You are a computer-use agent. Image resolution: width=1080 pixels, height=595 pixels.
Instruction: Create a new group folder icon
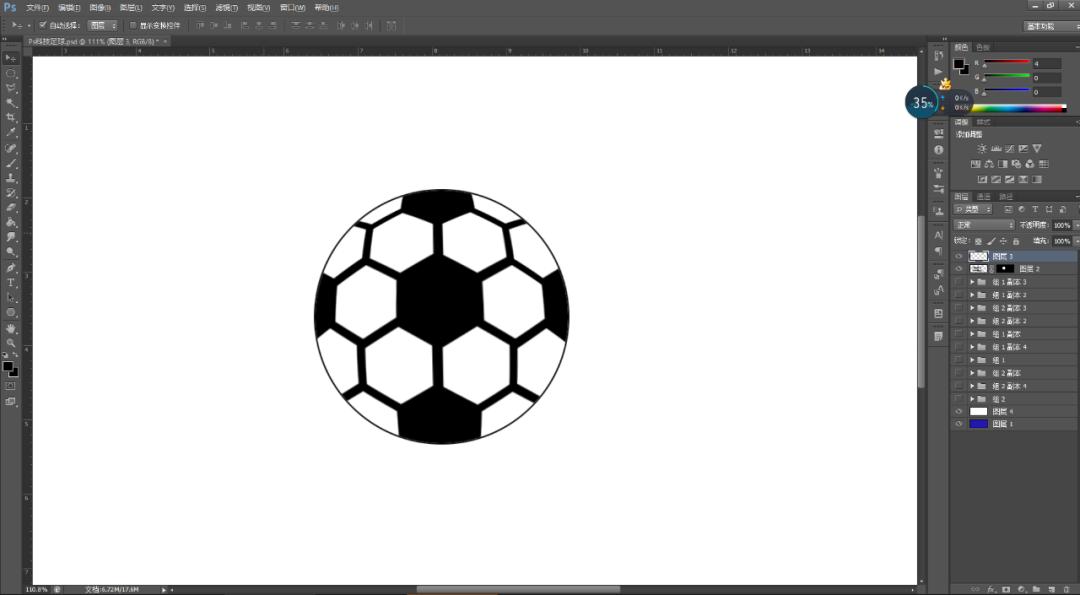(x=1036, y=589)
